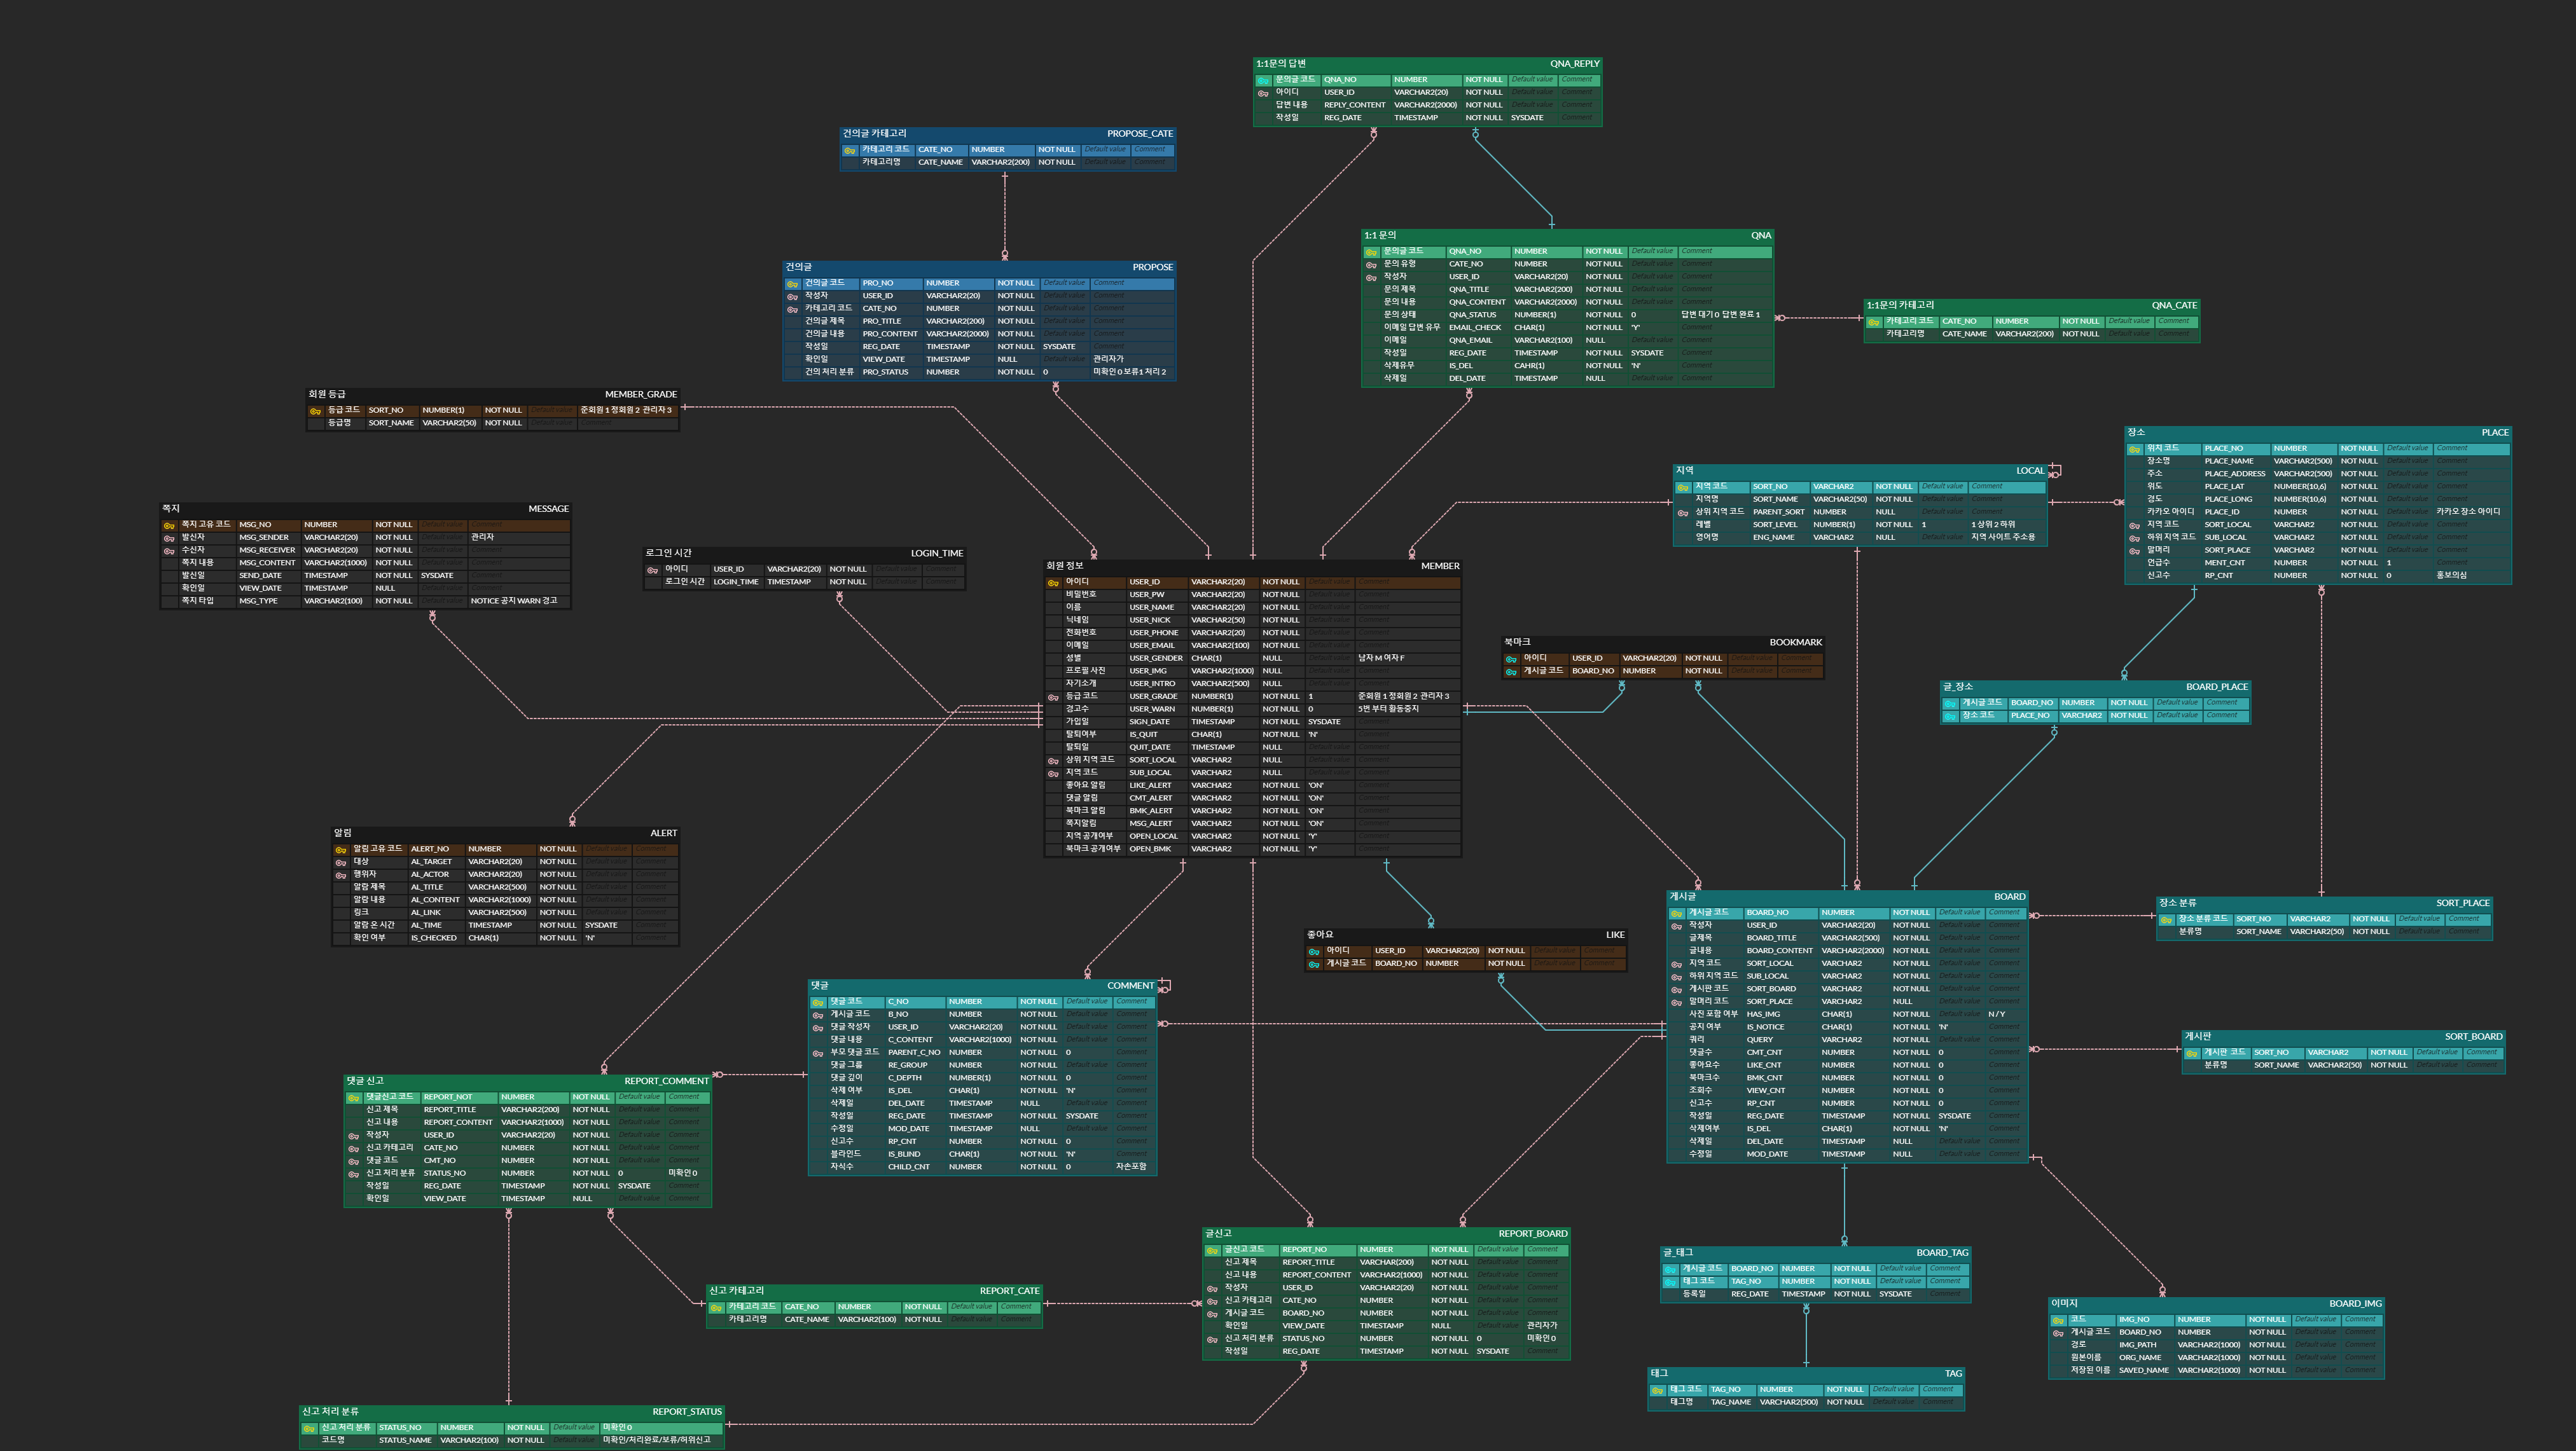Screen dimensions: 2576x1451
Task: Click the key icon beside QNA_NO in QNA_REPLY table
Action: (x=1263, y=80)
